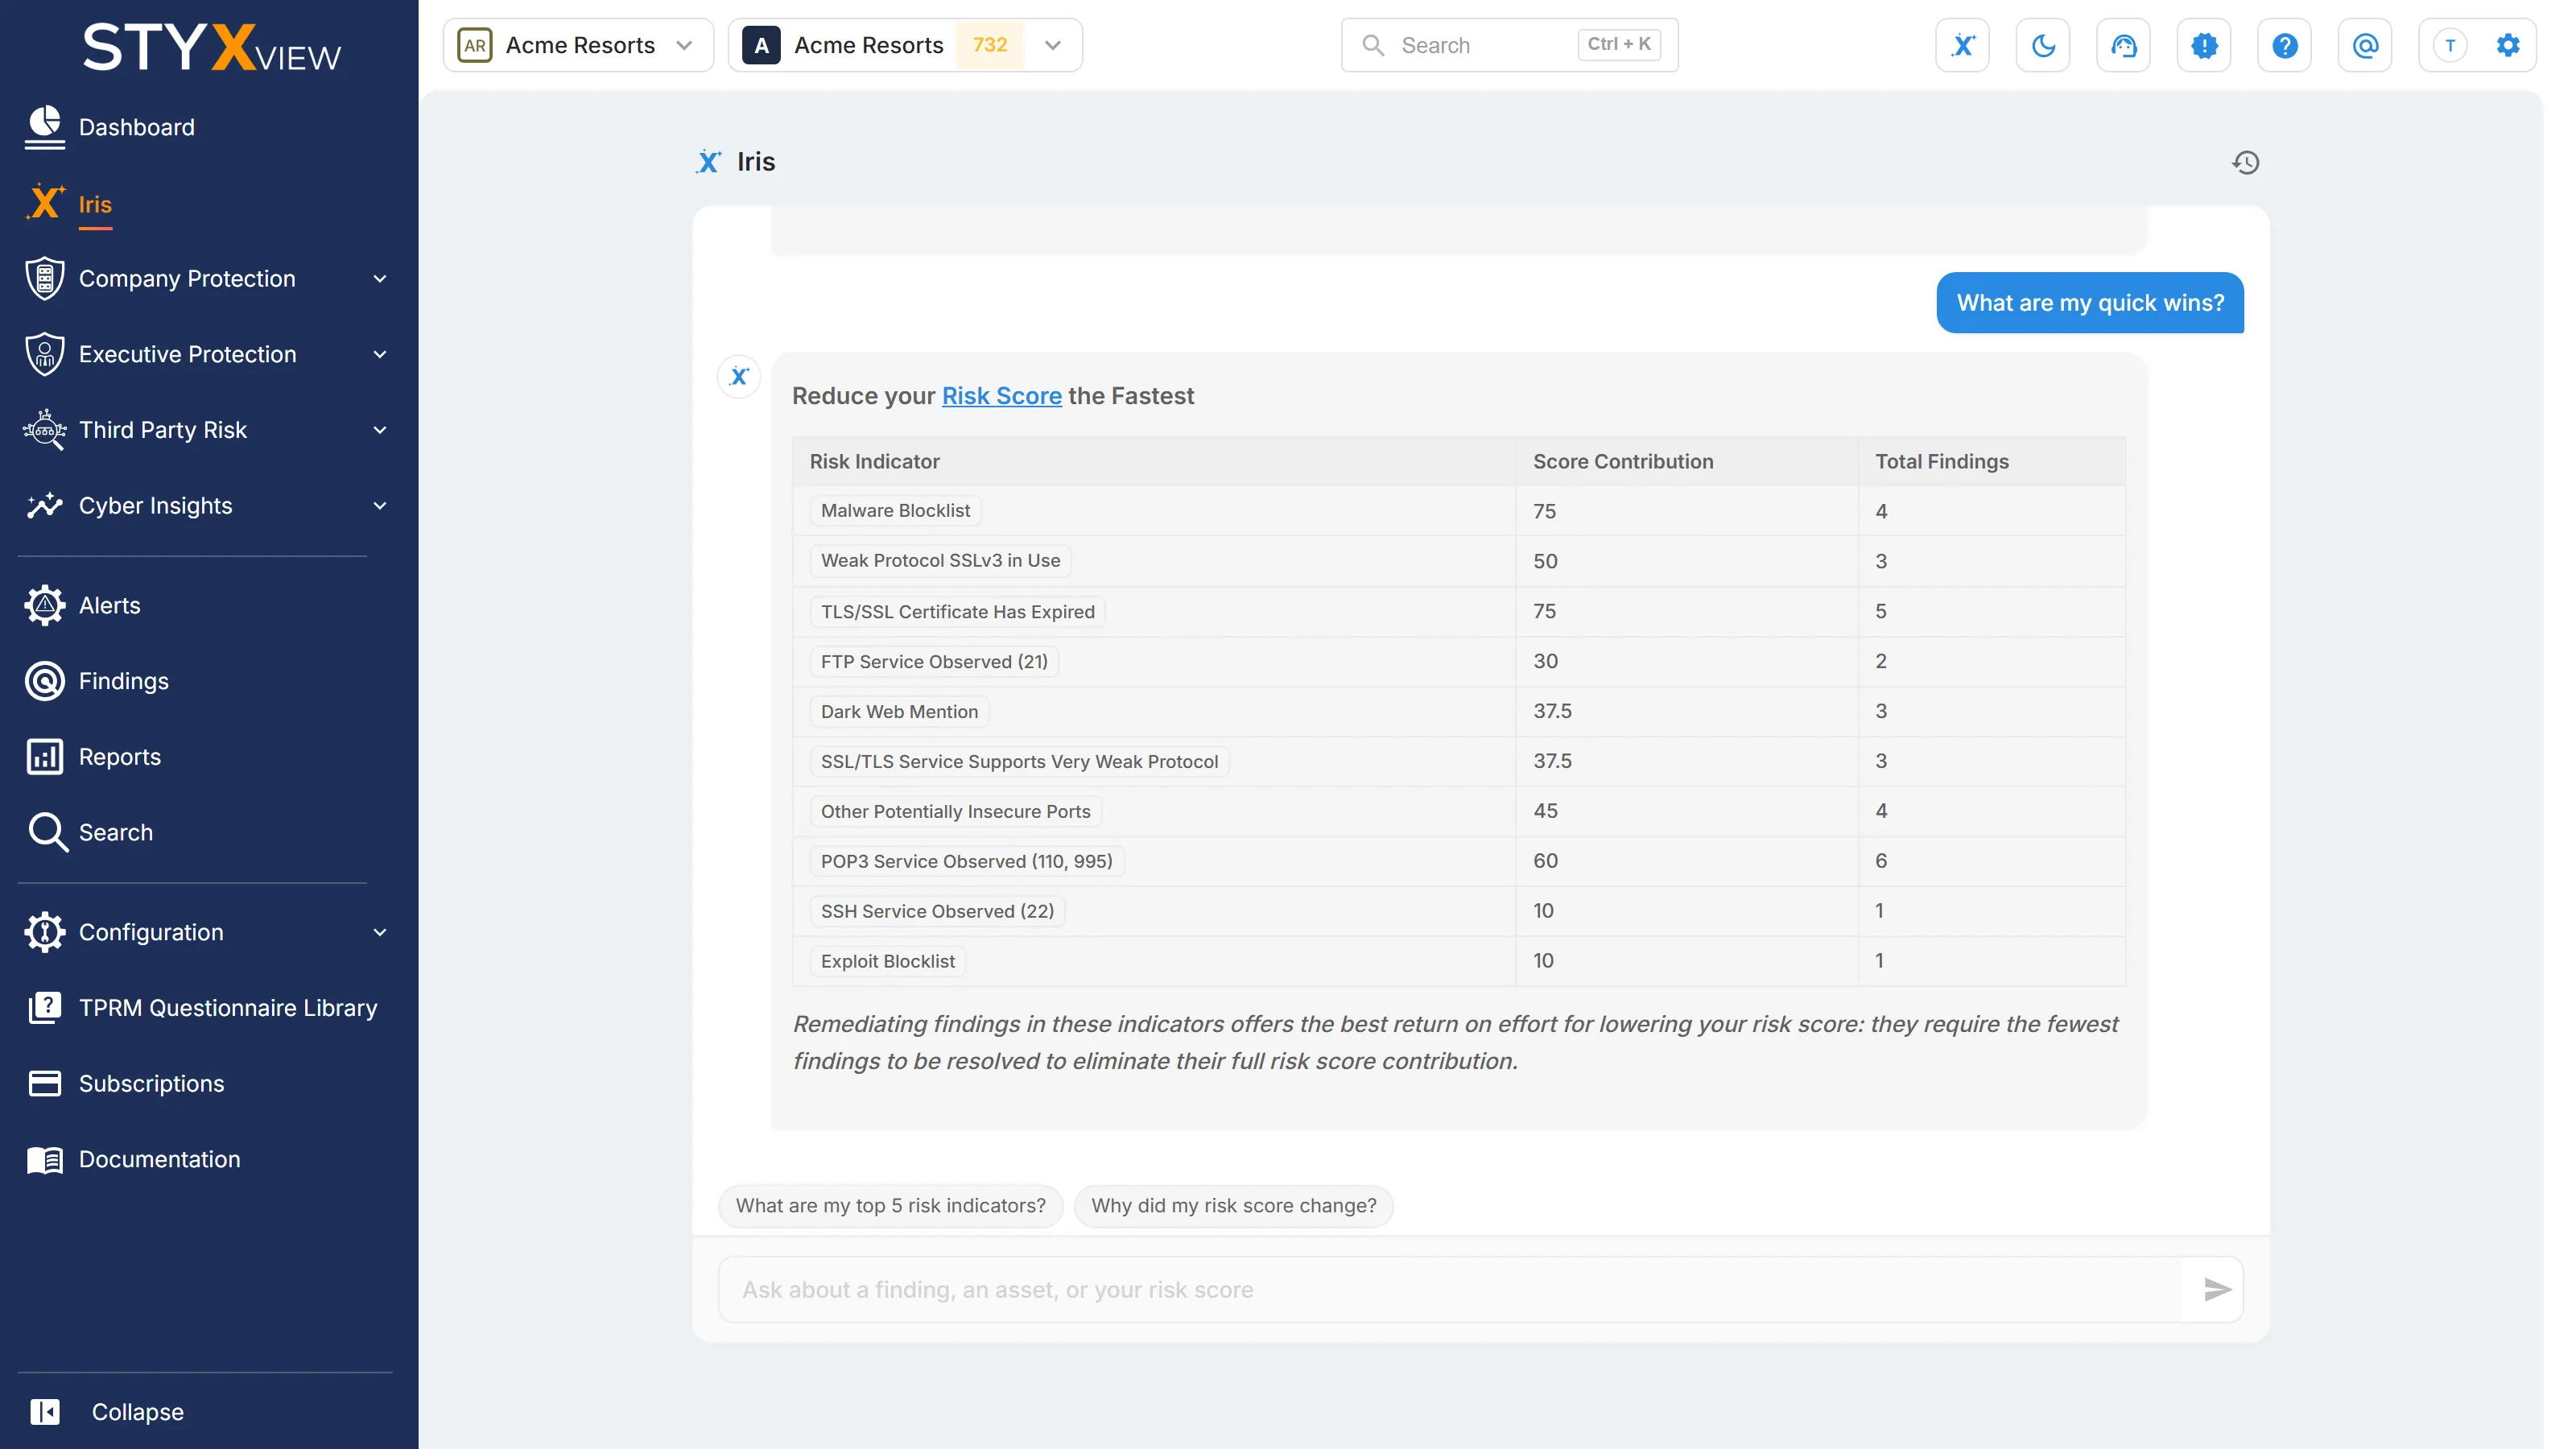Select the Exploit Blocklist tag
The image size is (2576, 1449).
tap(887, 962)
